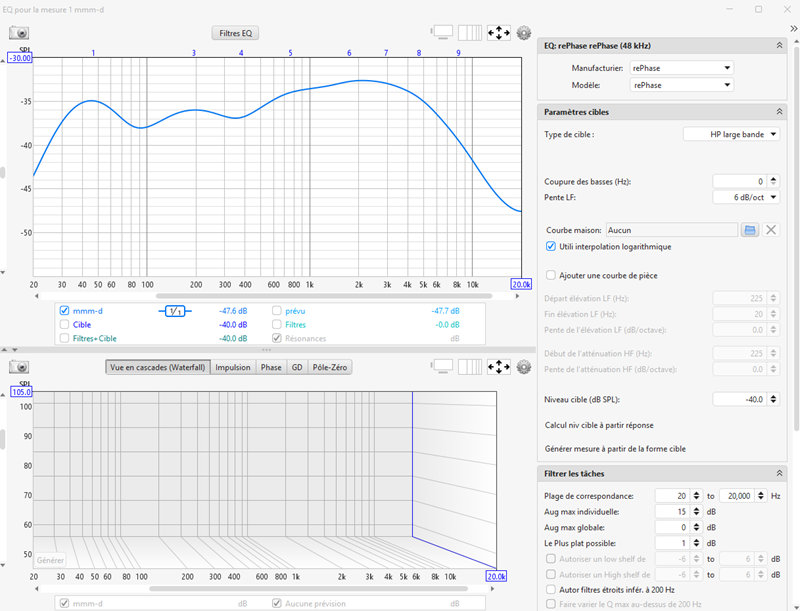Screen dimensions: 800x611
Task: Open upper graph frequency axis limits icon
Action: coord(470,33)
